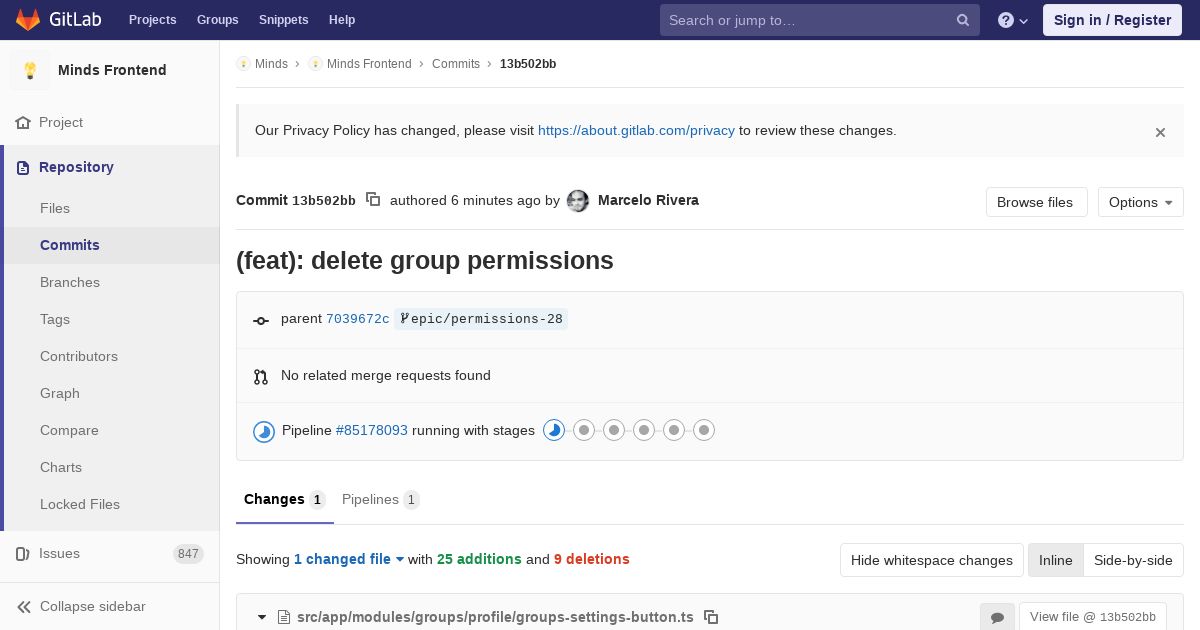Toggle comments on the changed file
The height and width of the screenshot is (630, 1200).
point(997,617)
